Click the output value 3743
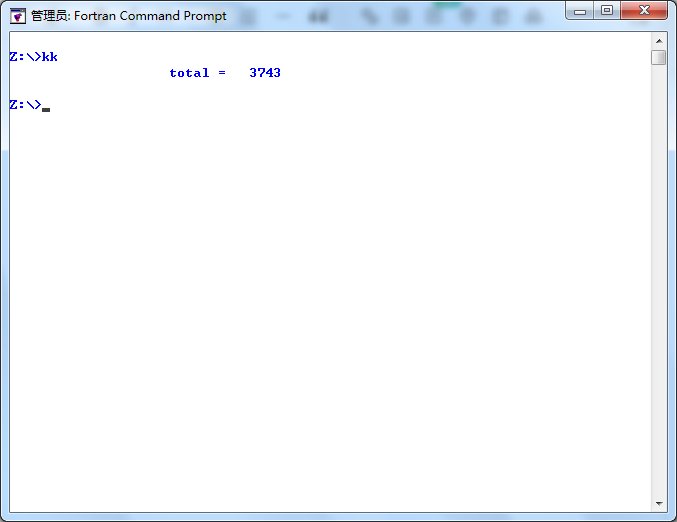 click(265, 73)
